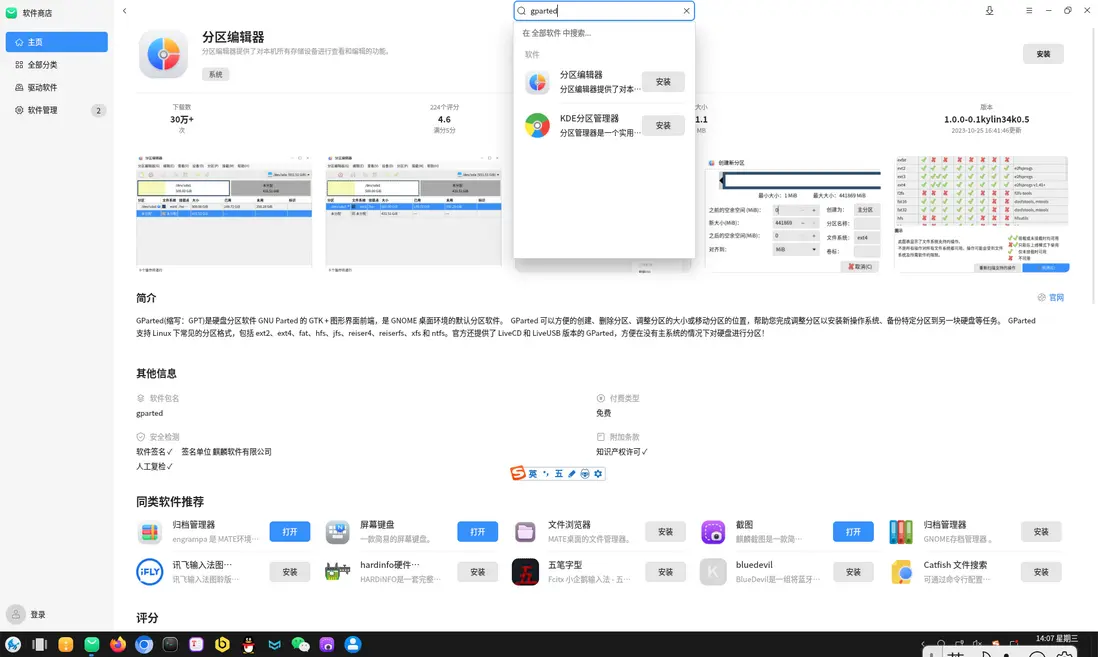The height and width of the screenshot is (657, 1098).
Task: Click the 五笔字型 app icon
Action: point(525,572)
